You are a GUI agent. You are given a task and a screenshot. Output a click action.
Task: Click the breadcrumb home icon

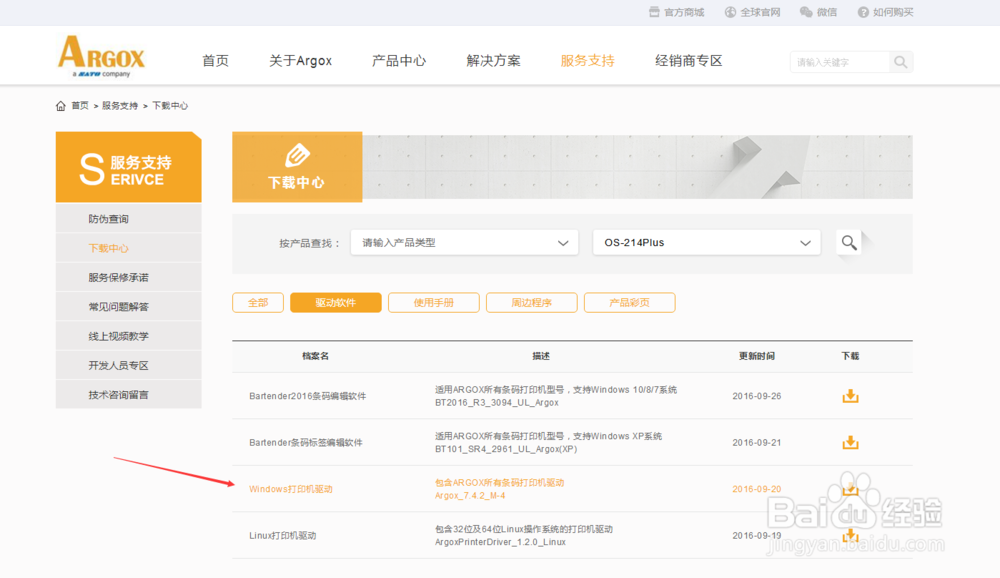[61, 106]
